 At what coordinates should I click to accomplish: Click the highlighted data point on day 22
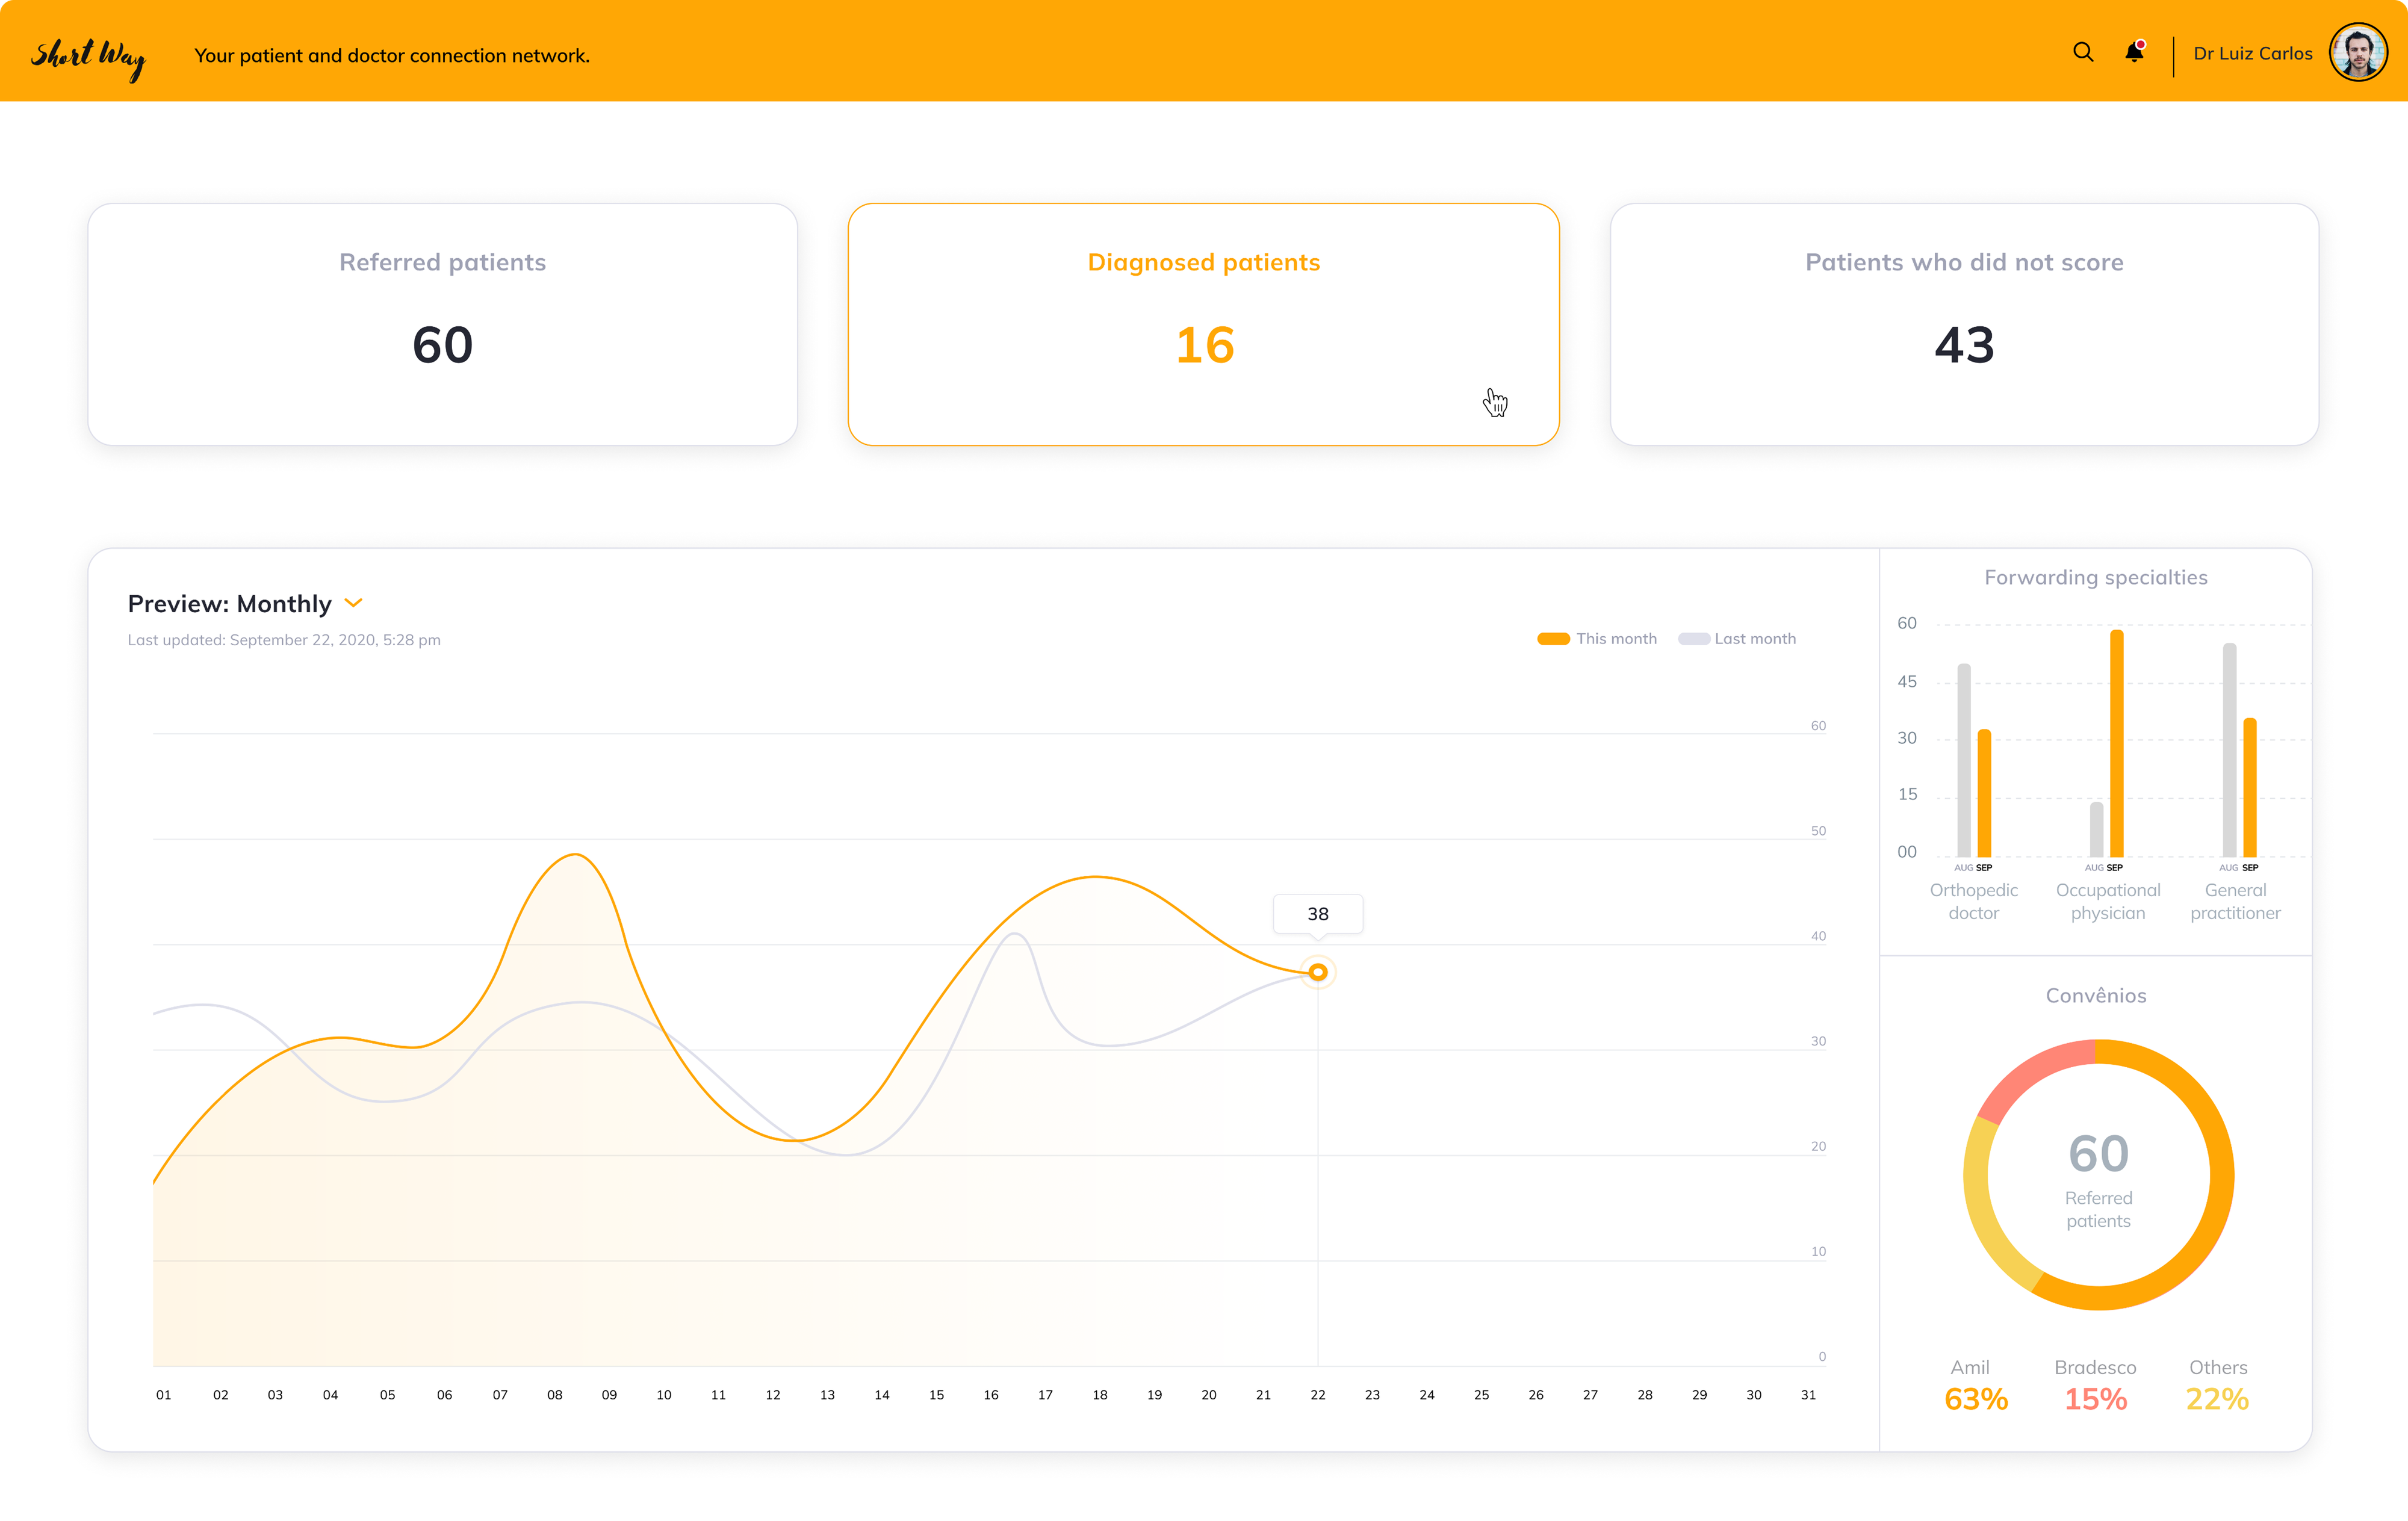(1318, 972)
